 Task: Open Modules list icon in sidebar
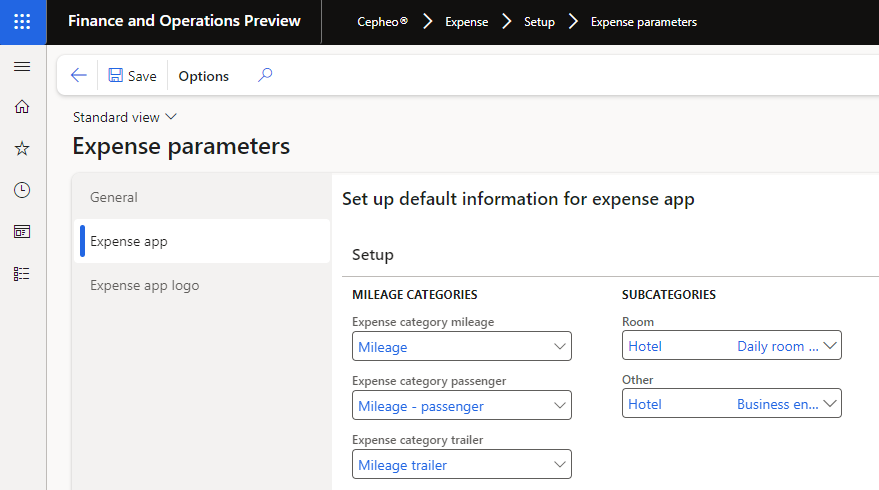[22, 273]
